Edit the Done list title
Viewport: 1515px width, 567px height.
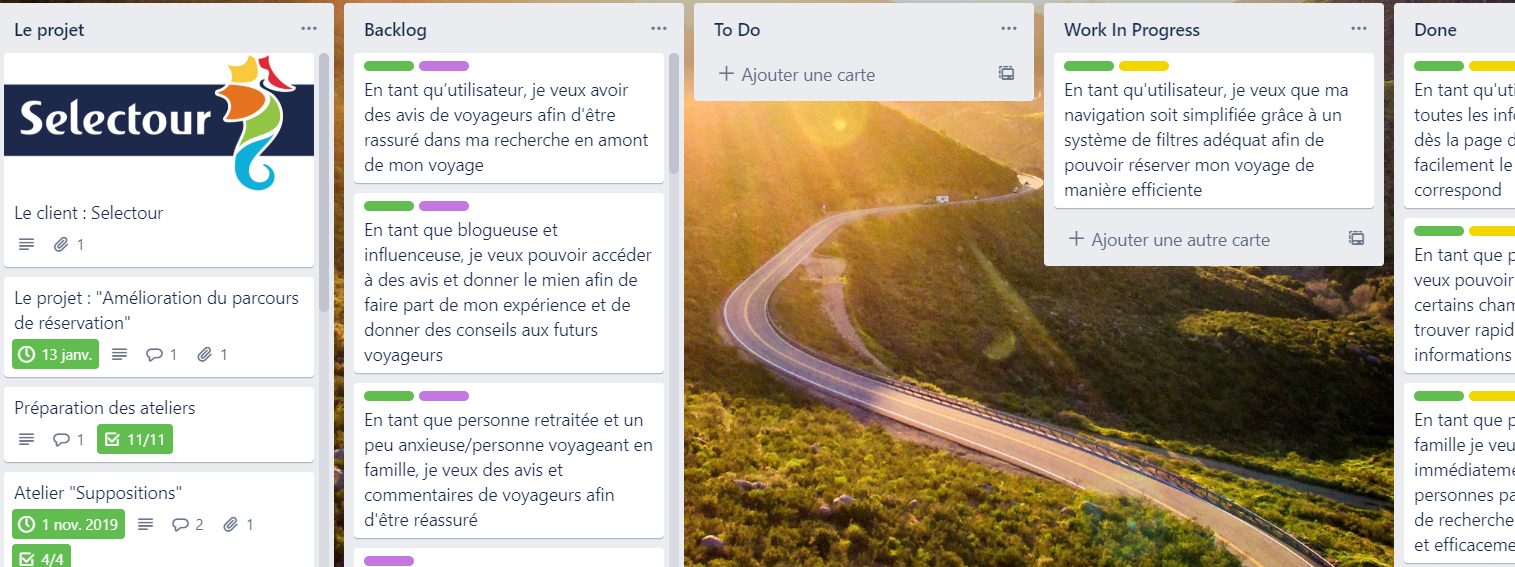(1435, 30)
